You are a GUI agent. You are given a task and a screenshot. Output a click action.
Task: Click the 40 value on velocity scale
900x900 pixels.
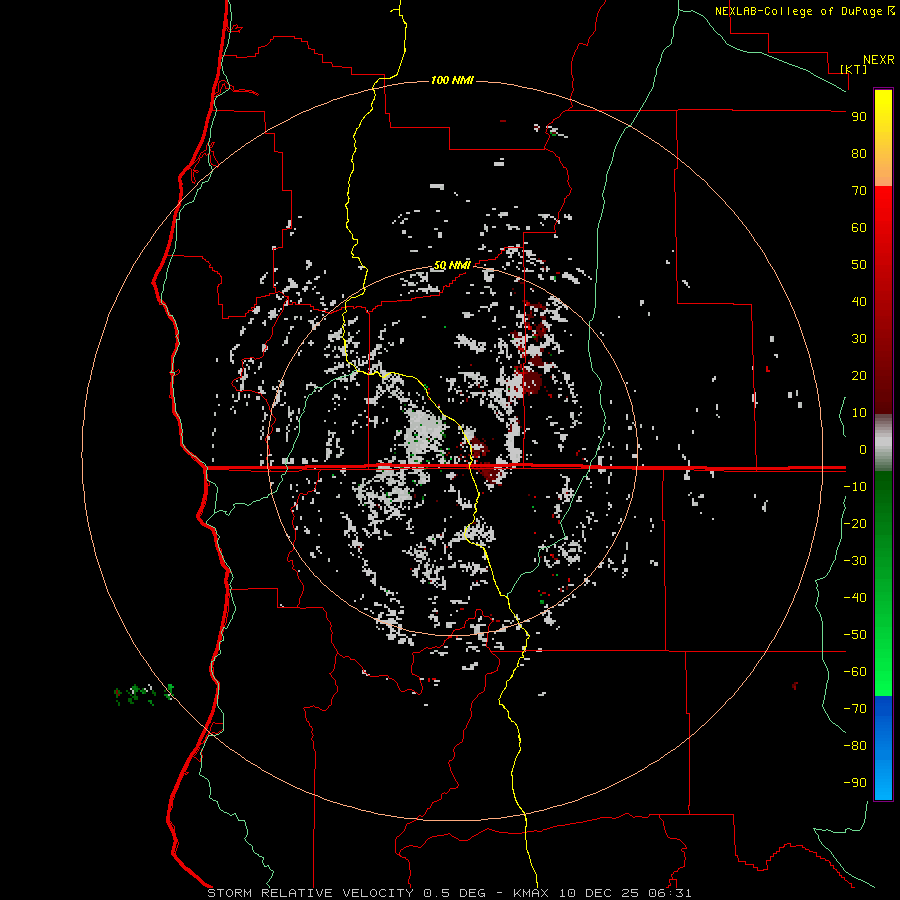[859, 302]
